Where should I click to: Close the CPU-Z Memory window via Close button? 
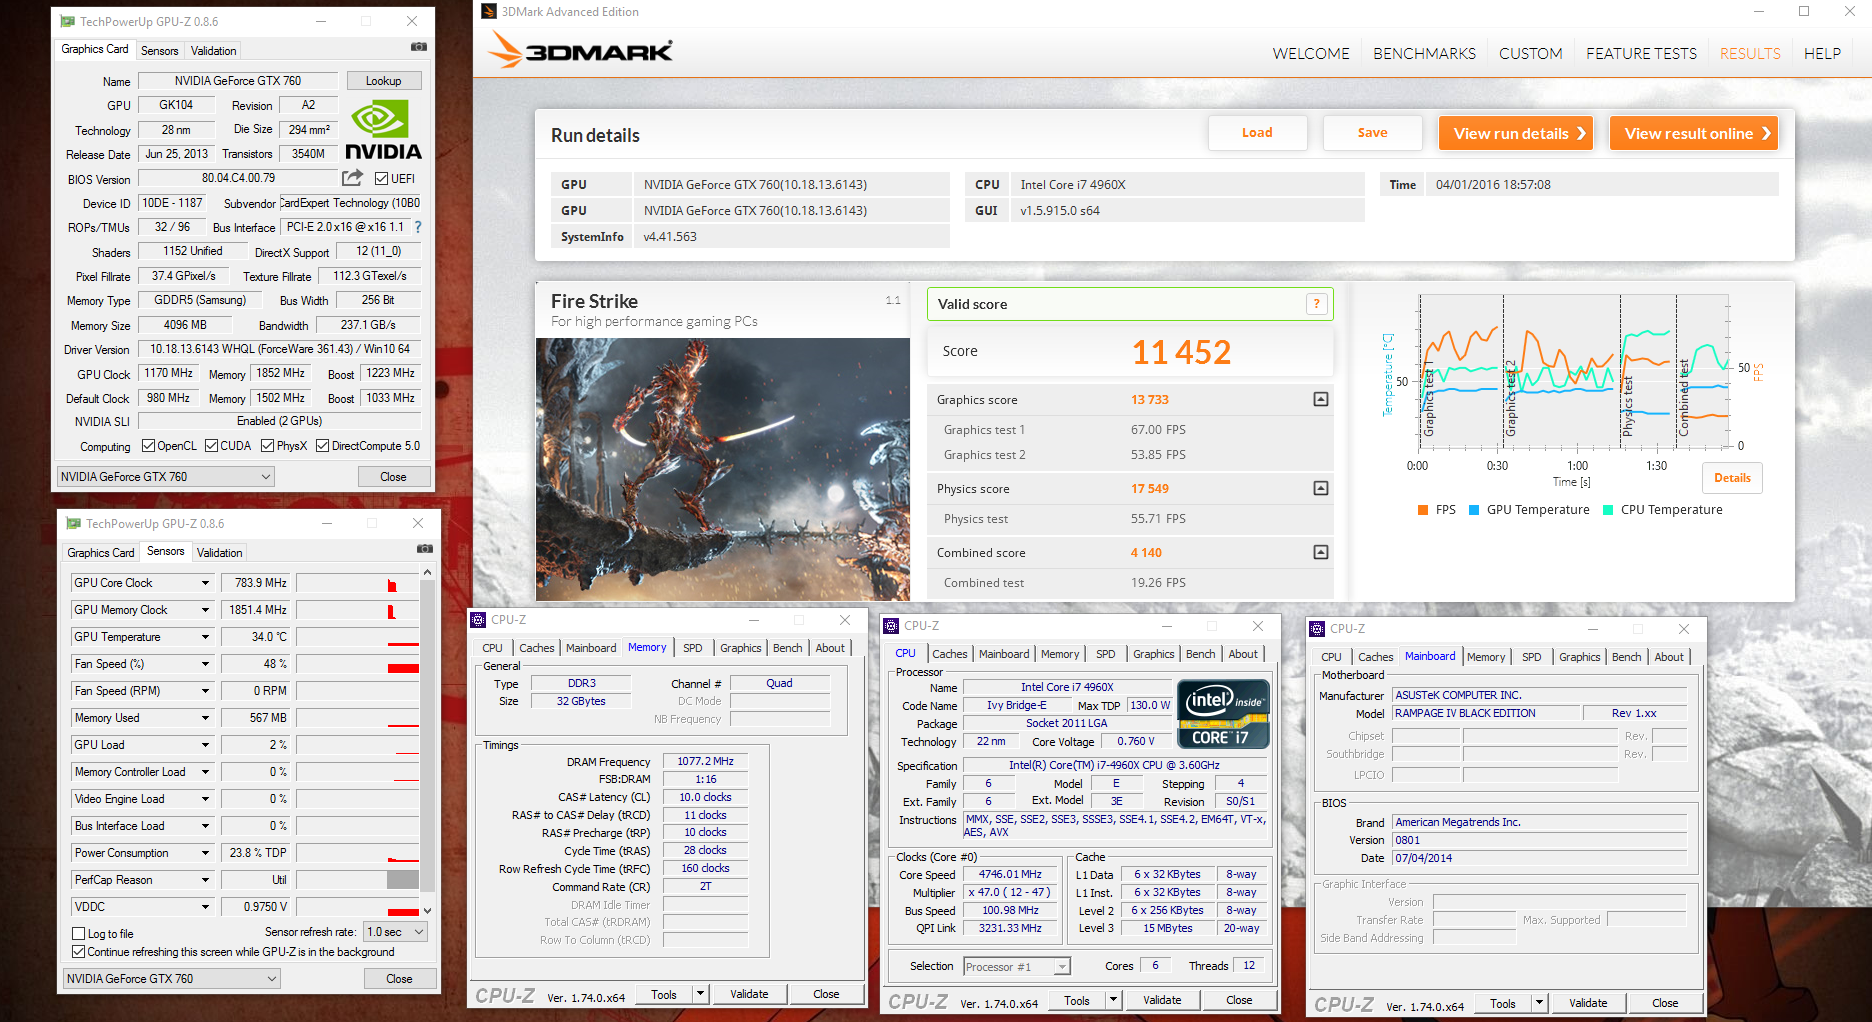tap(826, 994)
